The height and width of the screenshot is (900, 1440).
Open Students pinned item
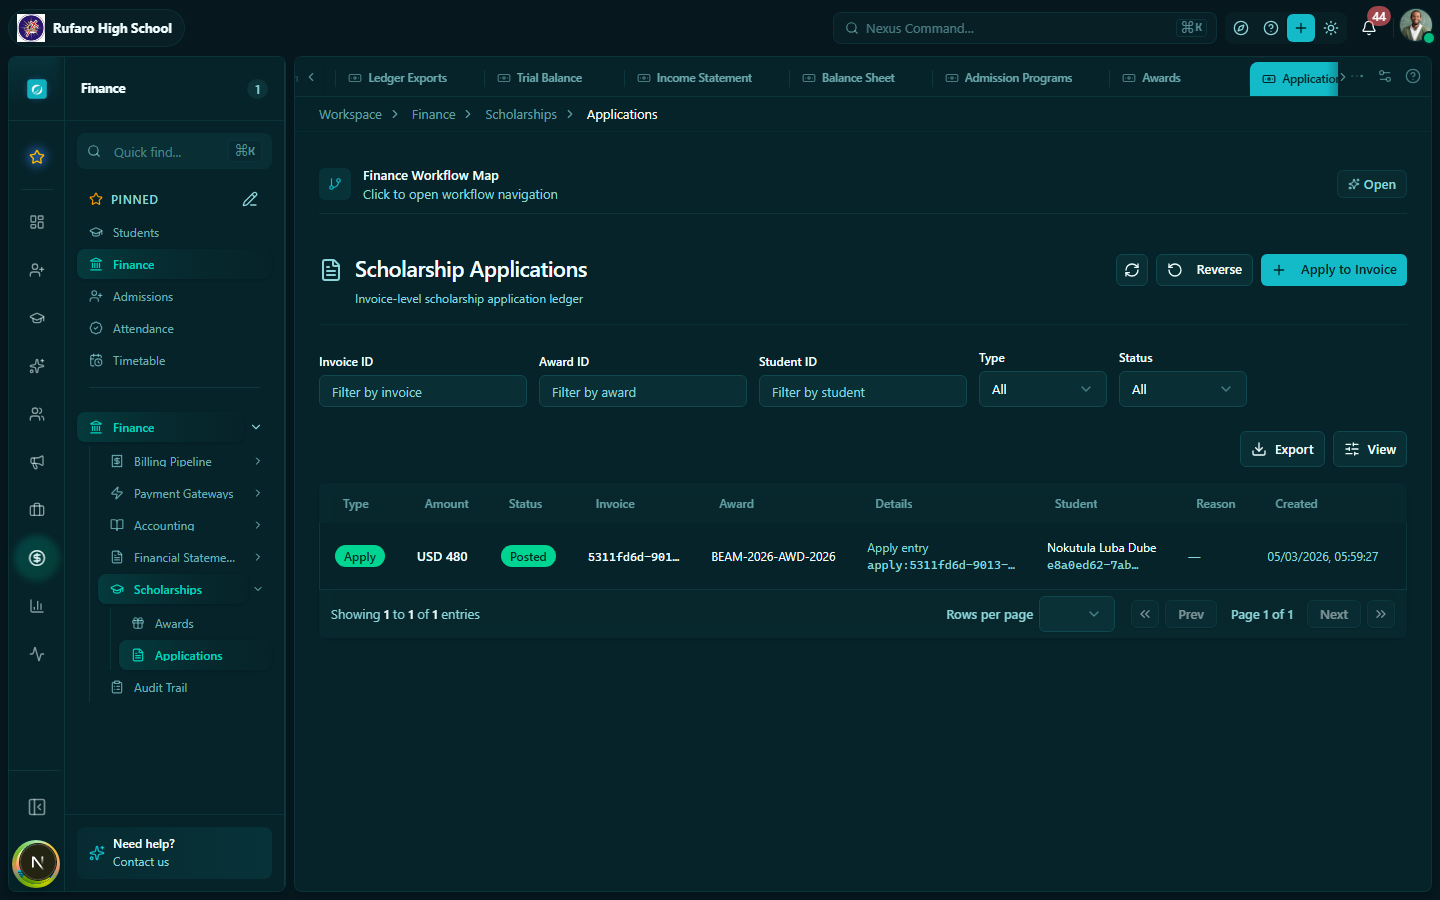[x=174, y=233]
